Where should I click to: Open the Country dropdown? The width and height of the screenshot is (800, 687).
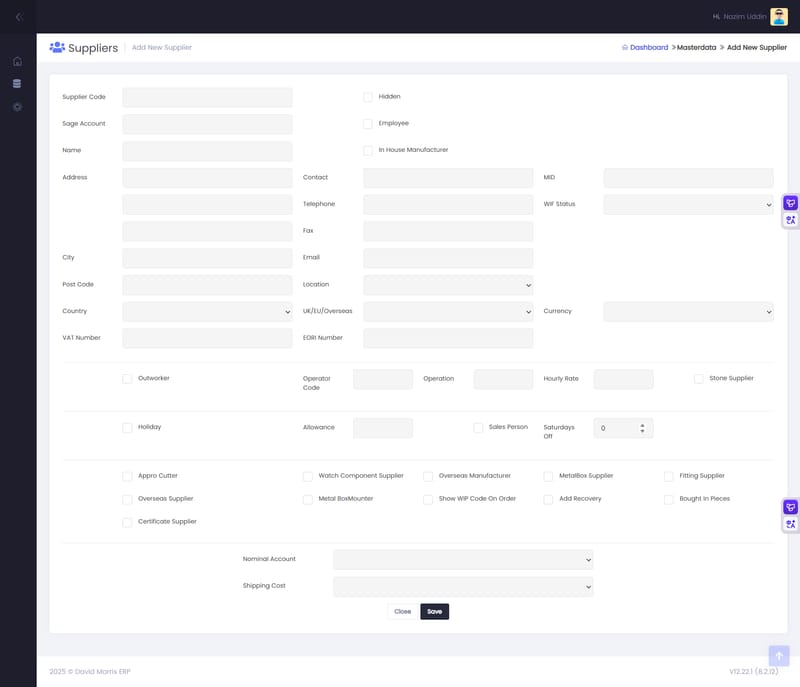207,312
